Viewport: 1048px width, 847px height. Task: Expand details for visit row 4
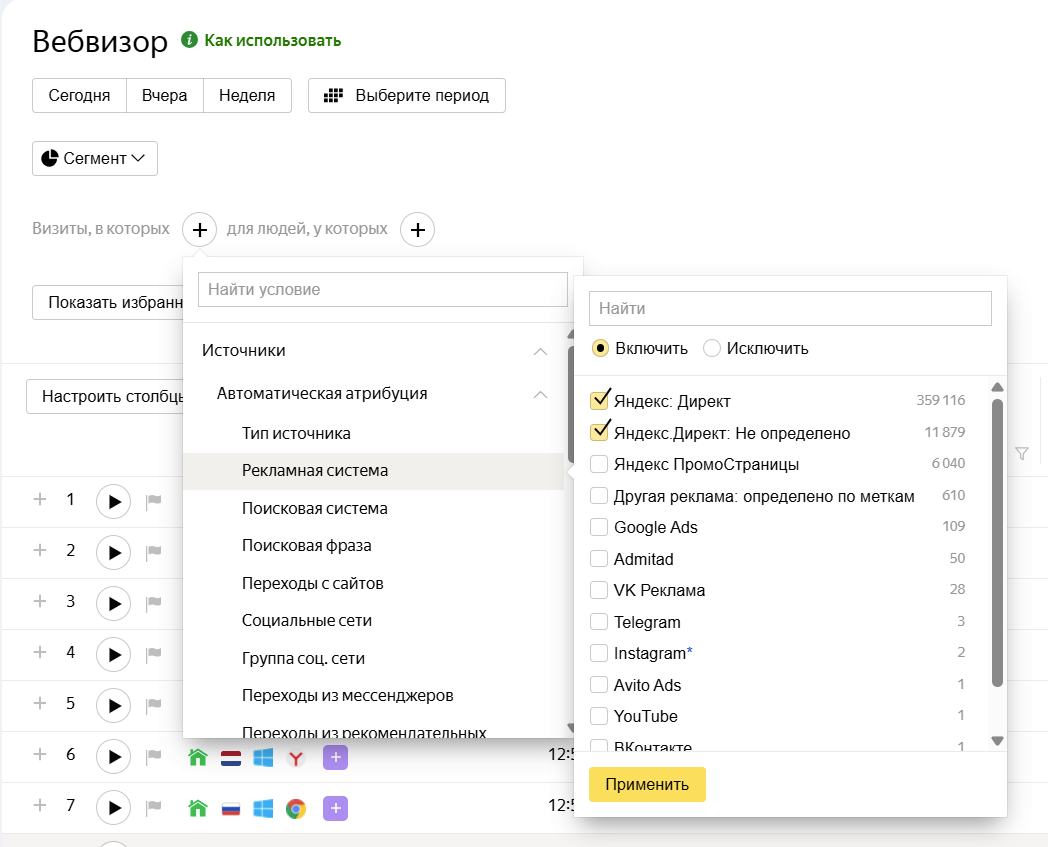click(x=40, y=652)
